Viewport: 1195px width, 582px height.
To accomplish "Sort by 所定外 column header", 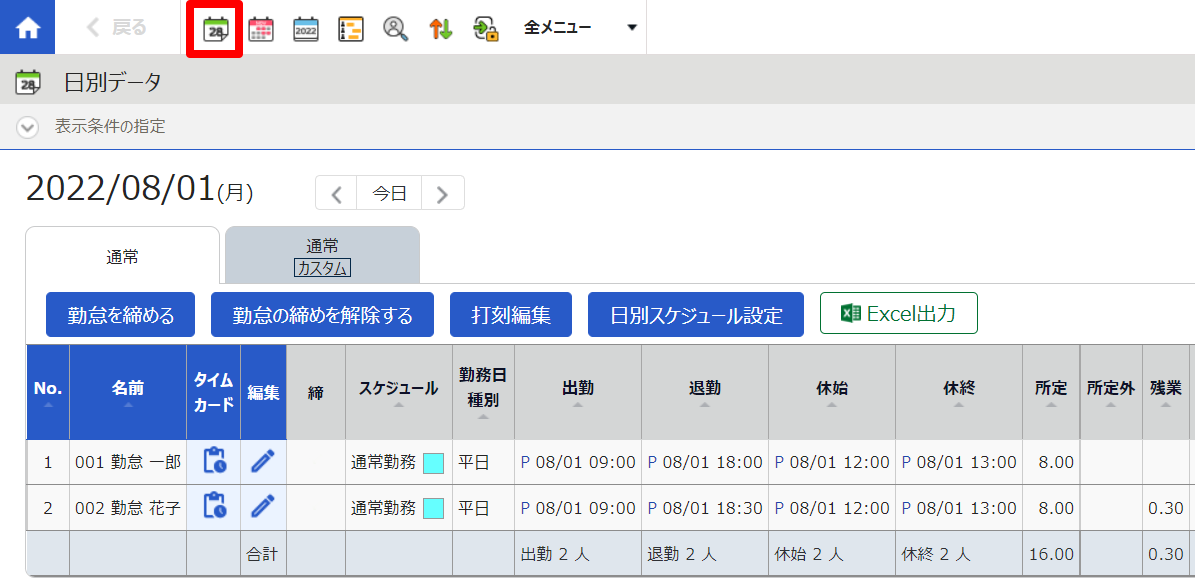I will click(1111, 392).
